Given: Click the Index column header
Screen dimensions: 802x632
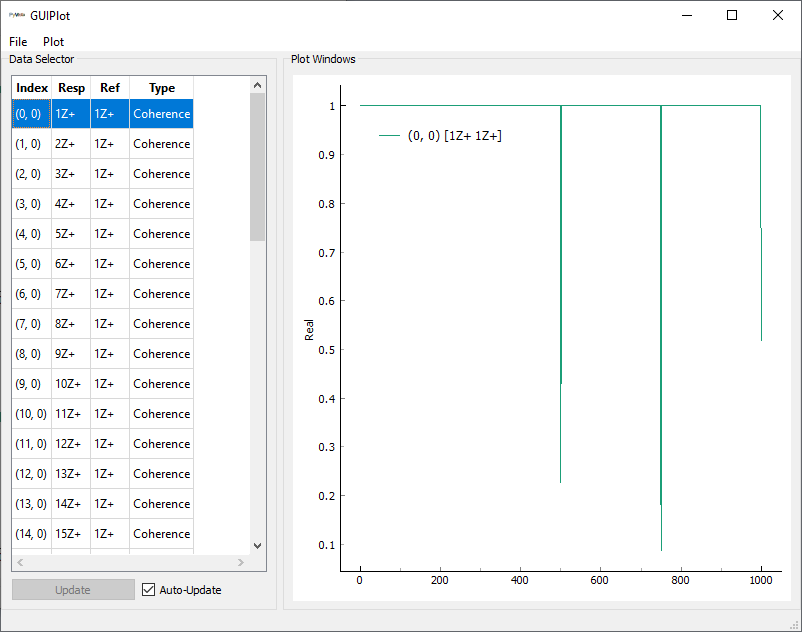Looking at the screenshot, I should [x=32, y=88].
